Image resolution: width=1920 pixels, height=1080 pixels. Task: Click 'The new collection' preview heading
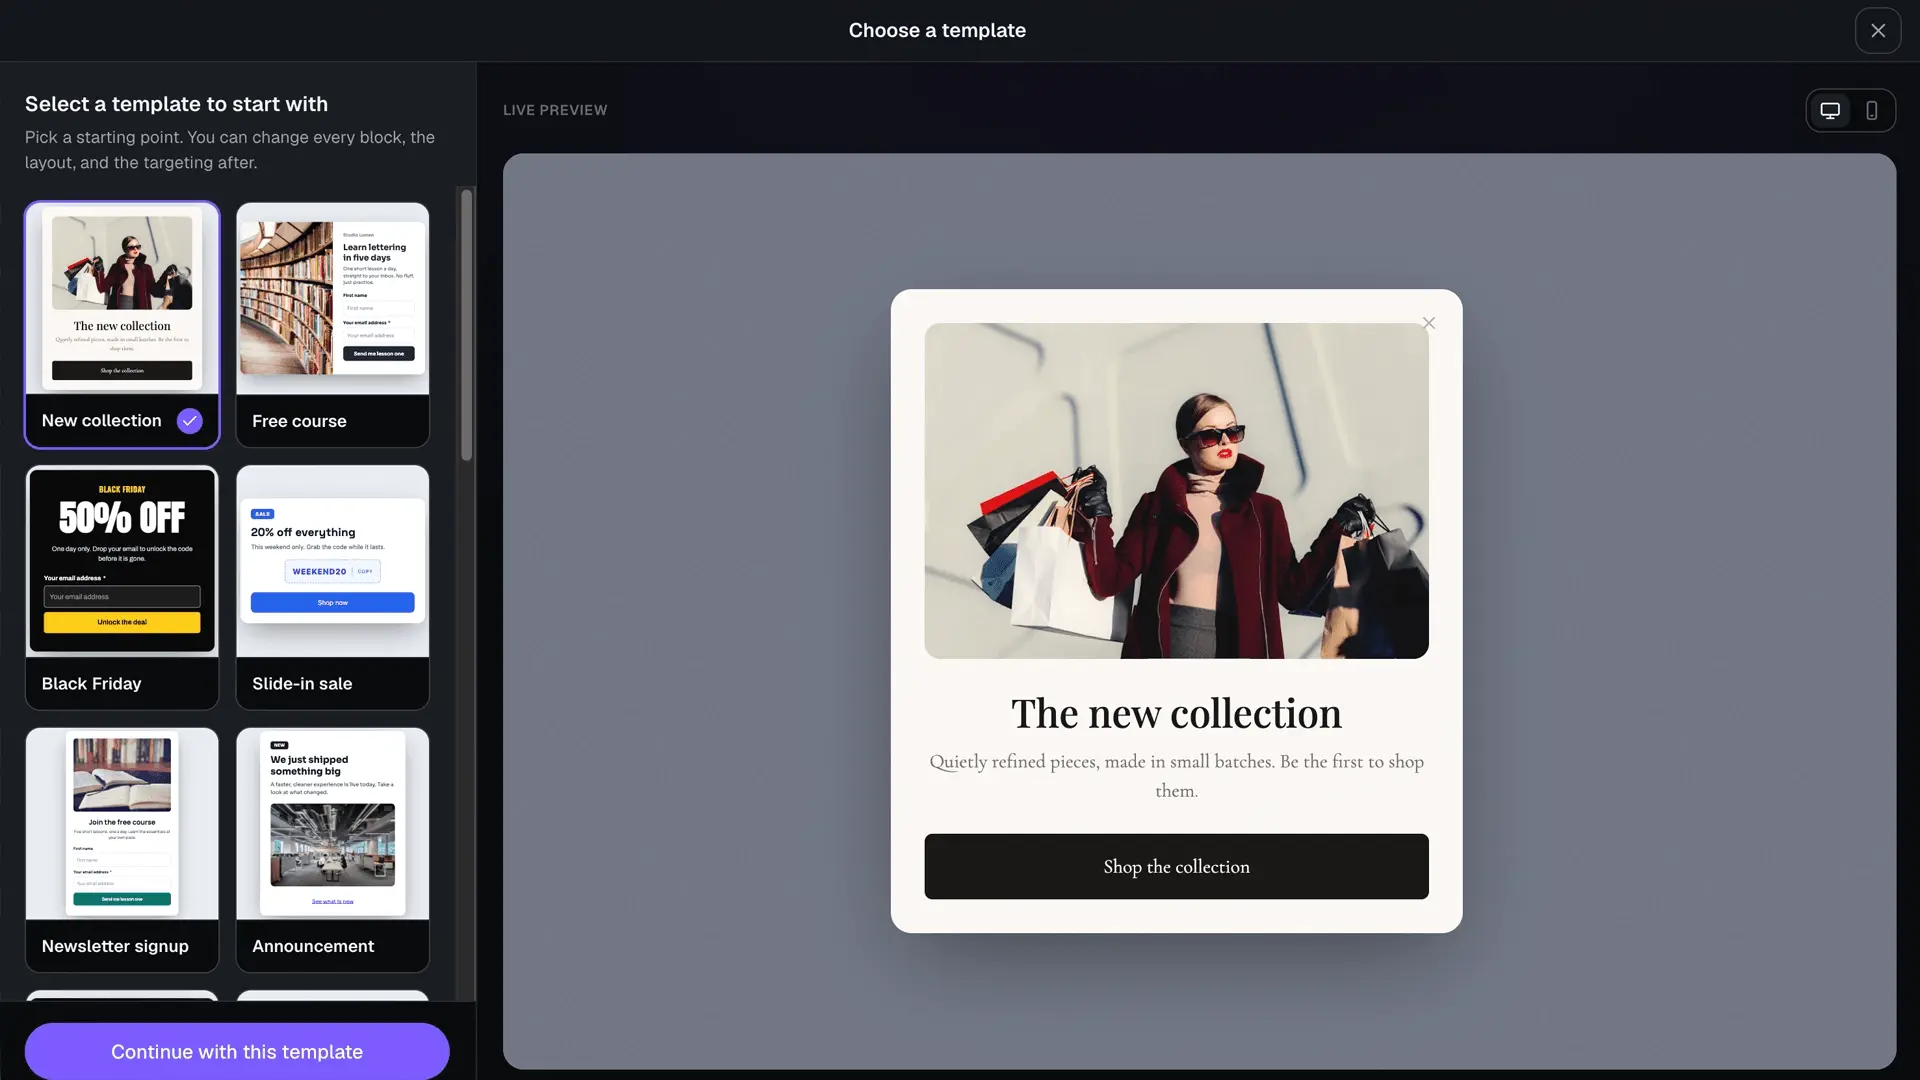pos(1176,714)
